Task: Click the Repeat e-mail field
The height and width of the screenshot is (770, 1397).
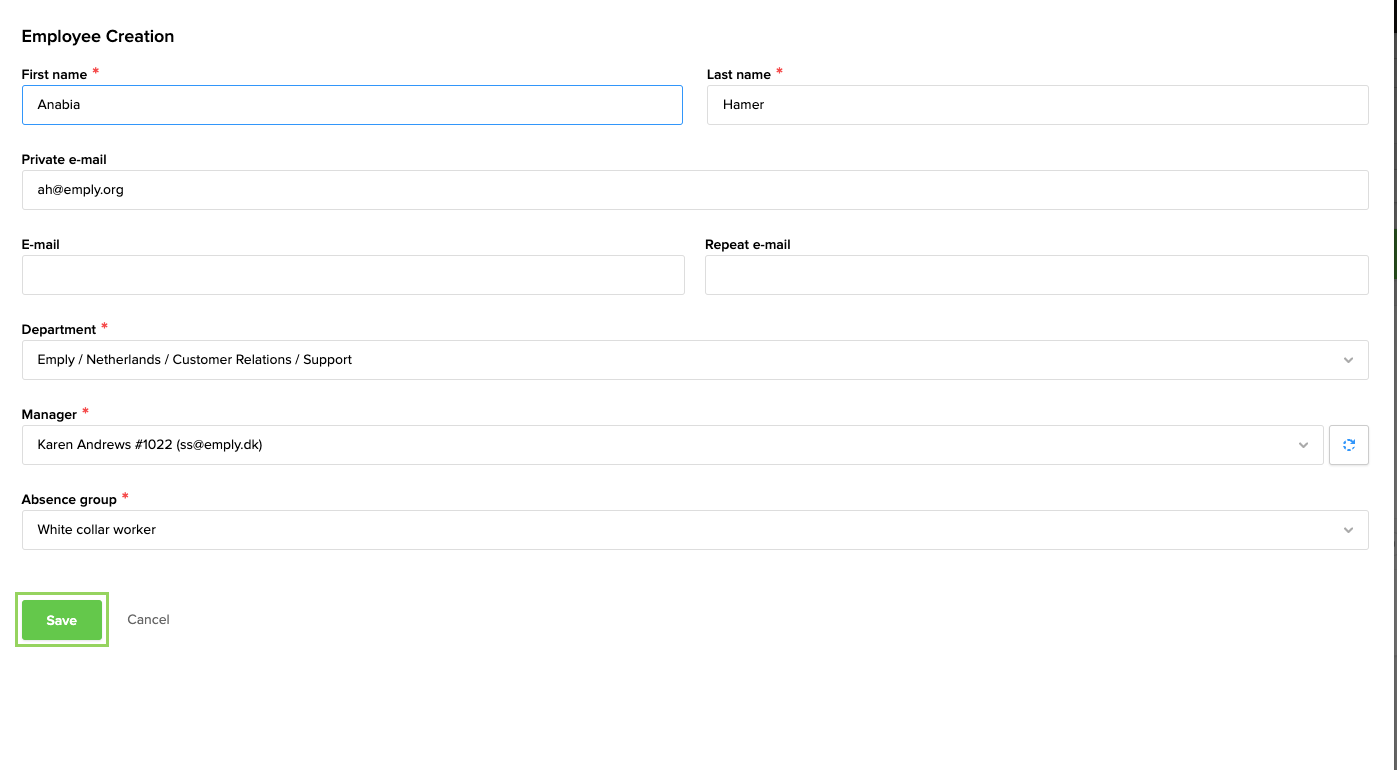Action: [1036, 274]
